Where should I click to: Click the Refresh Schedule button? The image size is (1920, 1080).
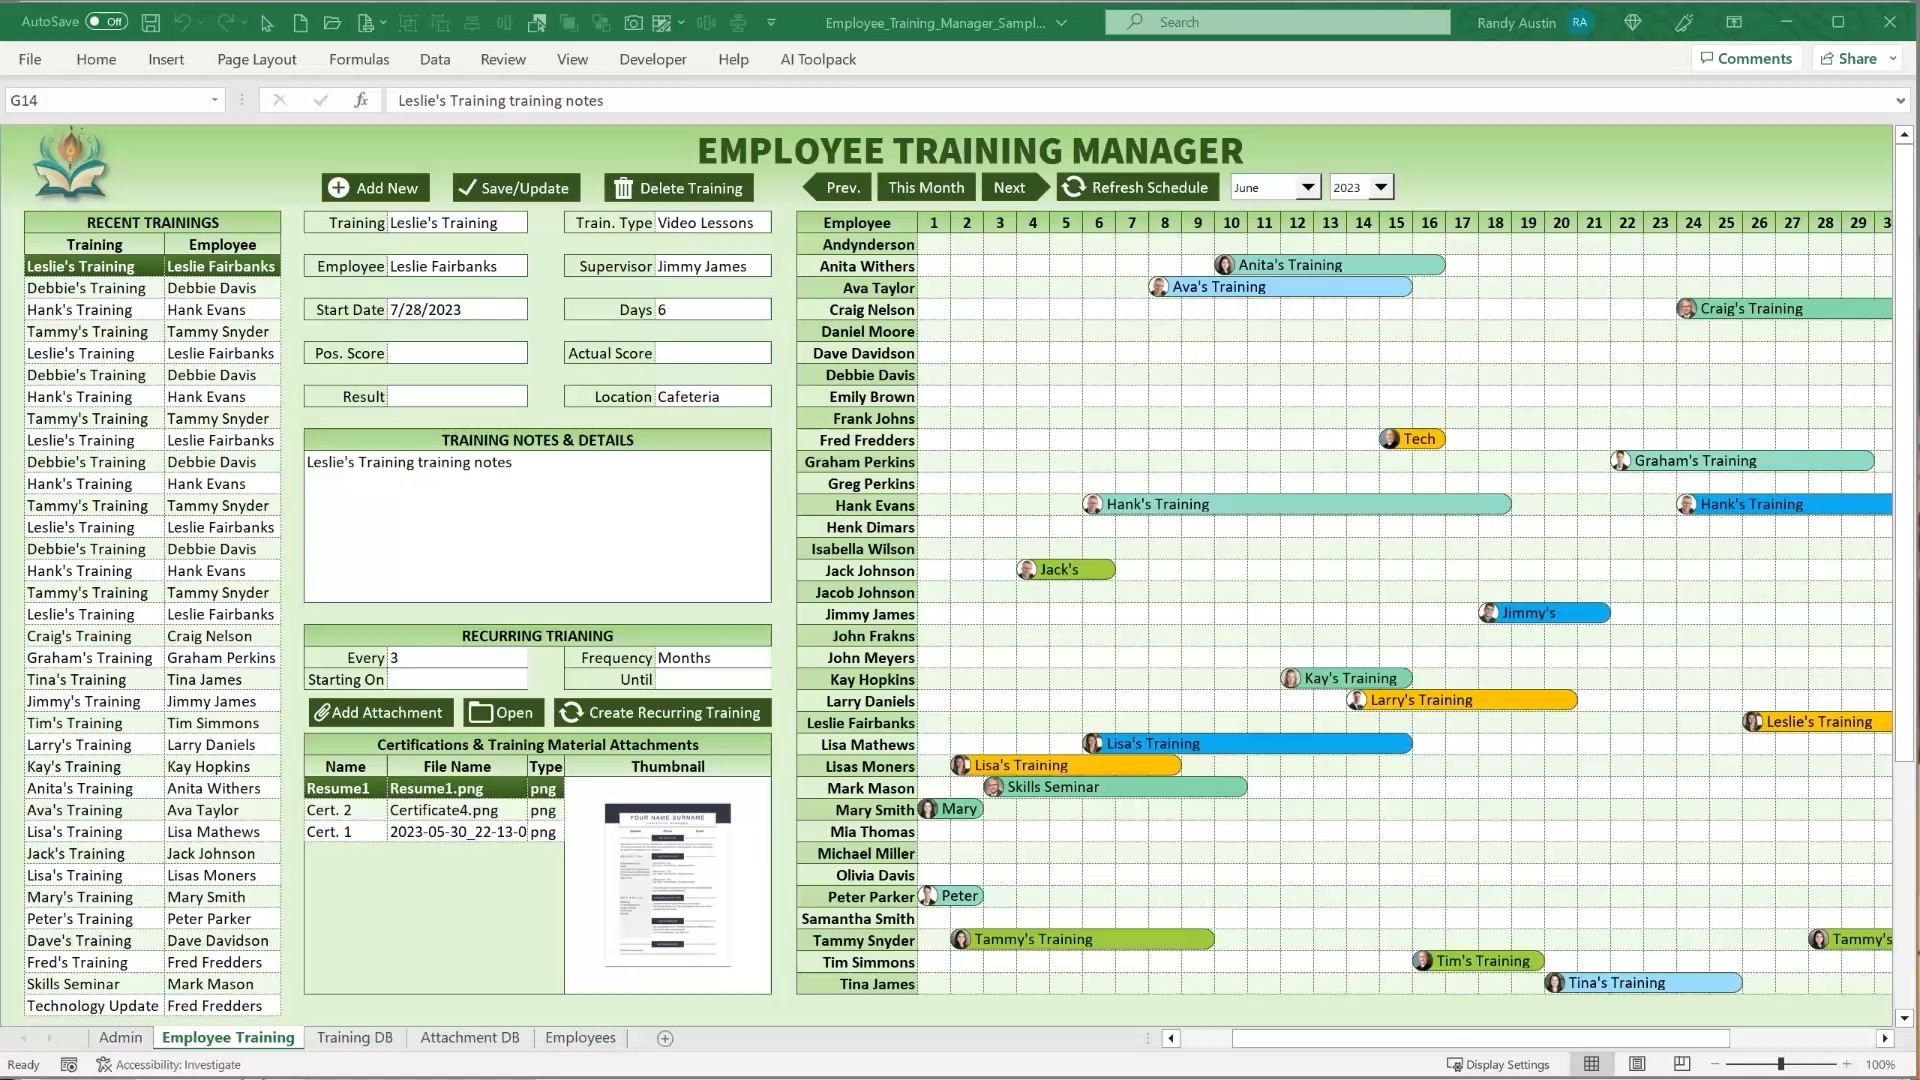coord(1136,187)
